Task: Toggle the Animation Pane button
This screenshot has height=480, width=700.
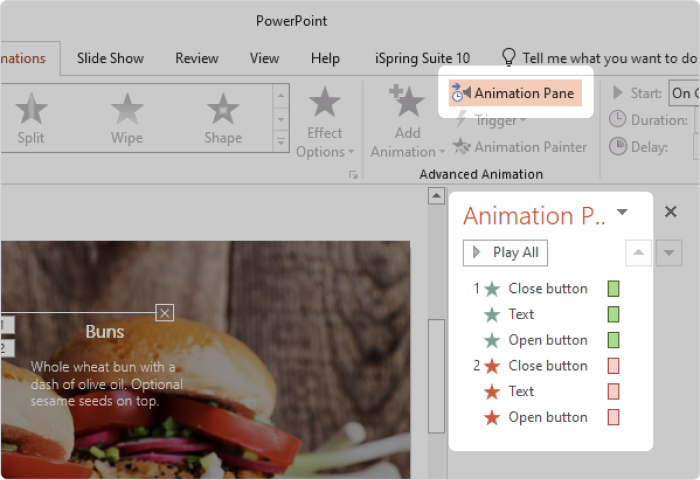Action: tap(515, 93)
